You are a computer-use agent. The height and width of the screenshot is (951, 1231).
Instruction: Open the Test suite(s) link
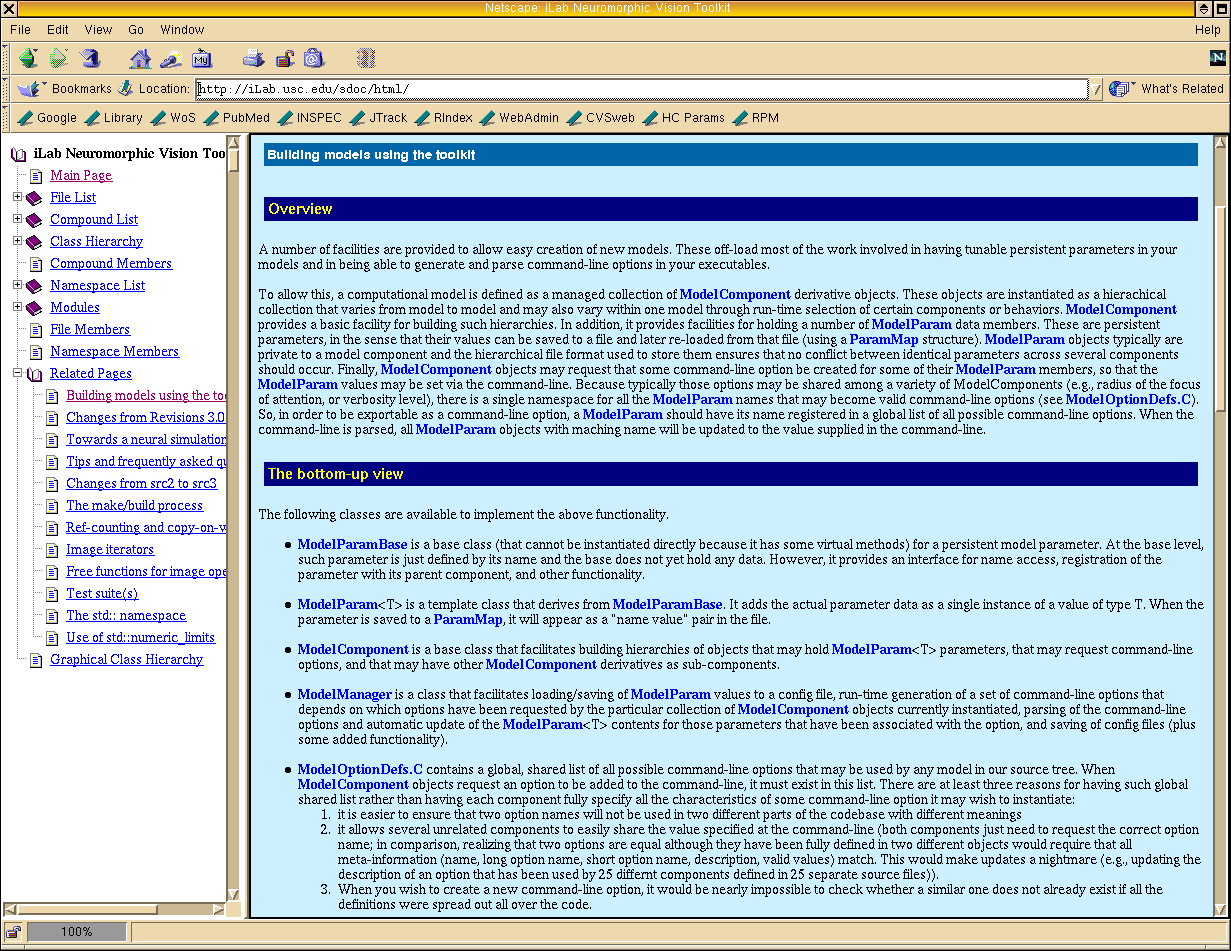[x=102, y=593]
